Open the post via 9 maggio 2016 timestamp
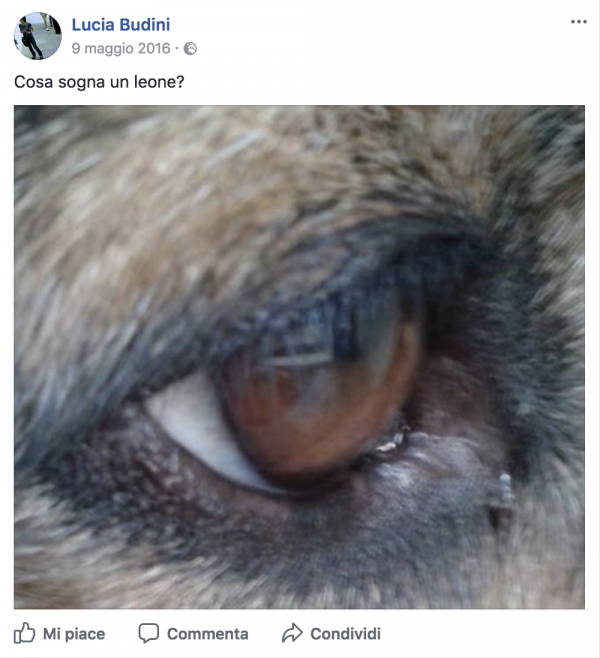600x658 pixels. click(121, 49)
